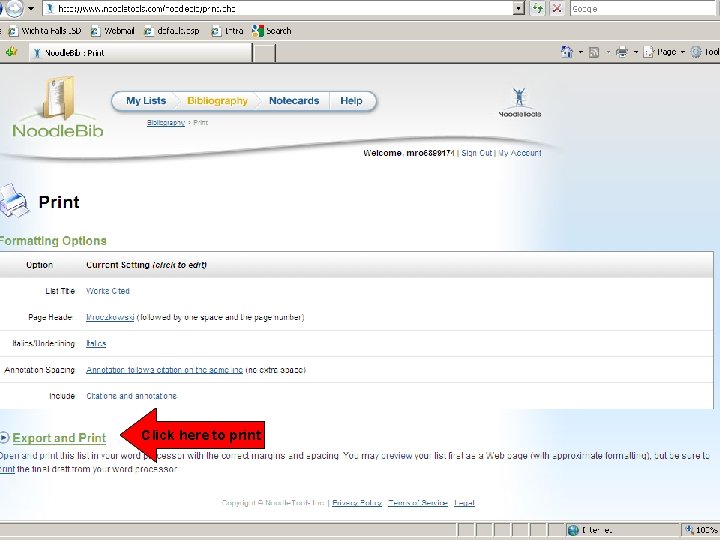Open the Home button dropdown arrow

coord(580,52)
